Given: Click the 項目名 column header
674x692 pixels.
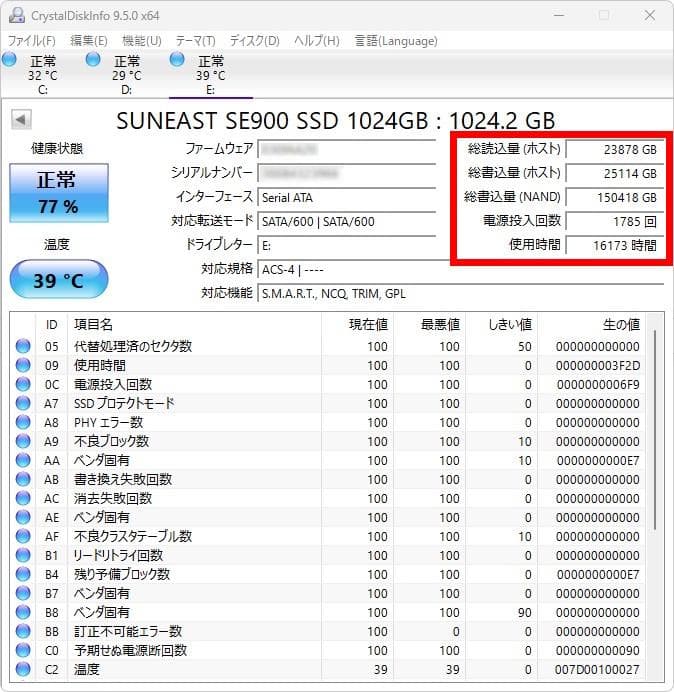Looking at the screenshot, I should coord(194,325).
